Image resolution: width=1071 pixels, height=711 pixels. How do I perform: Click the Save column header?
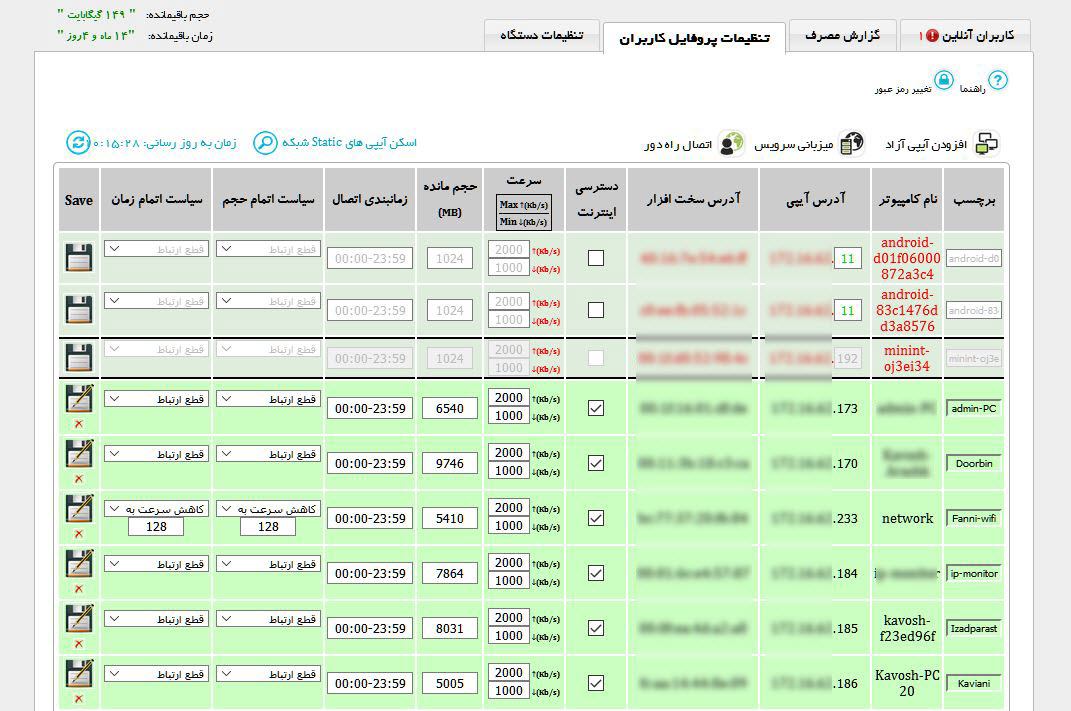(x=79, y=200)
